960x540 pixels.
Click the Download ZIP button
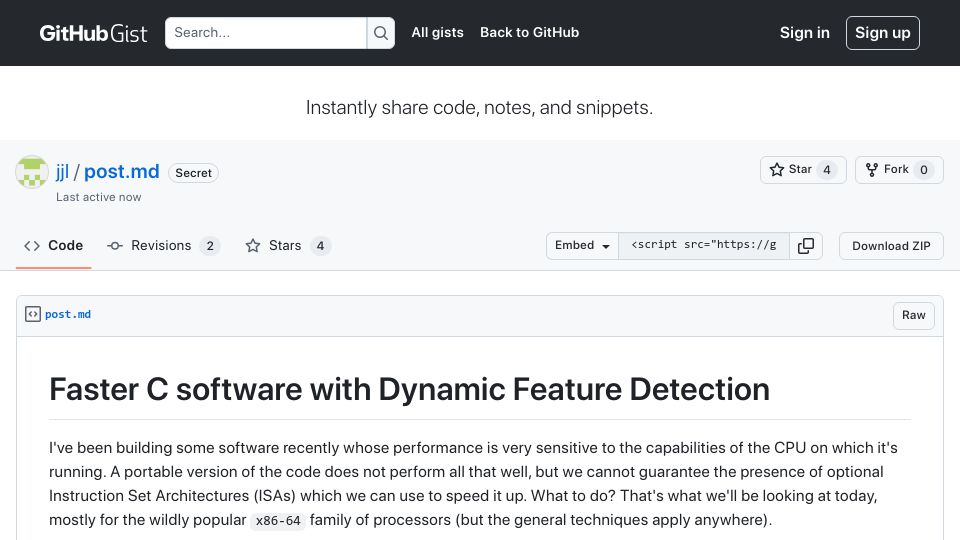(891, 246)
